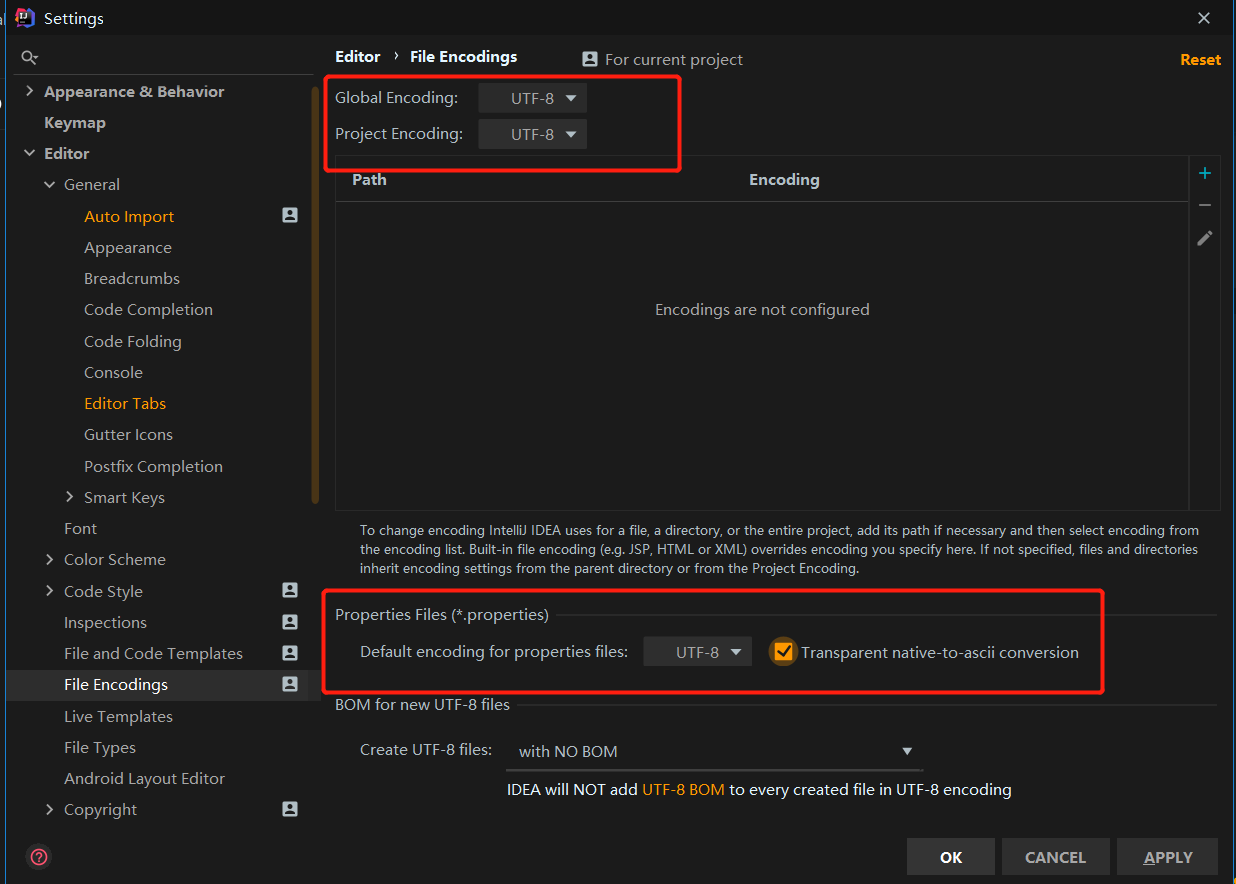Click project icon beside File and Code Templates
Viewport: 1236px width, 884px height.
point(290,653)
